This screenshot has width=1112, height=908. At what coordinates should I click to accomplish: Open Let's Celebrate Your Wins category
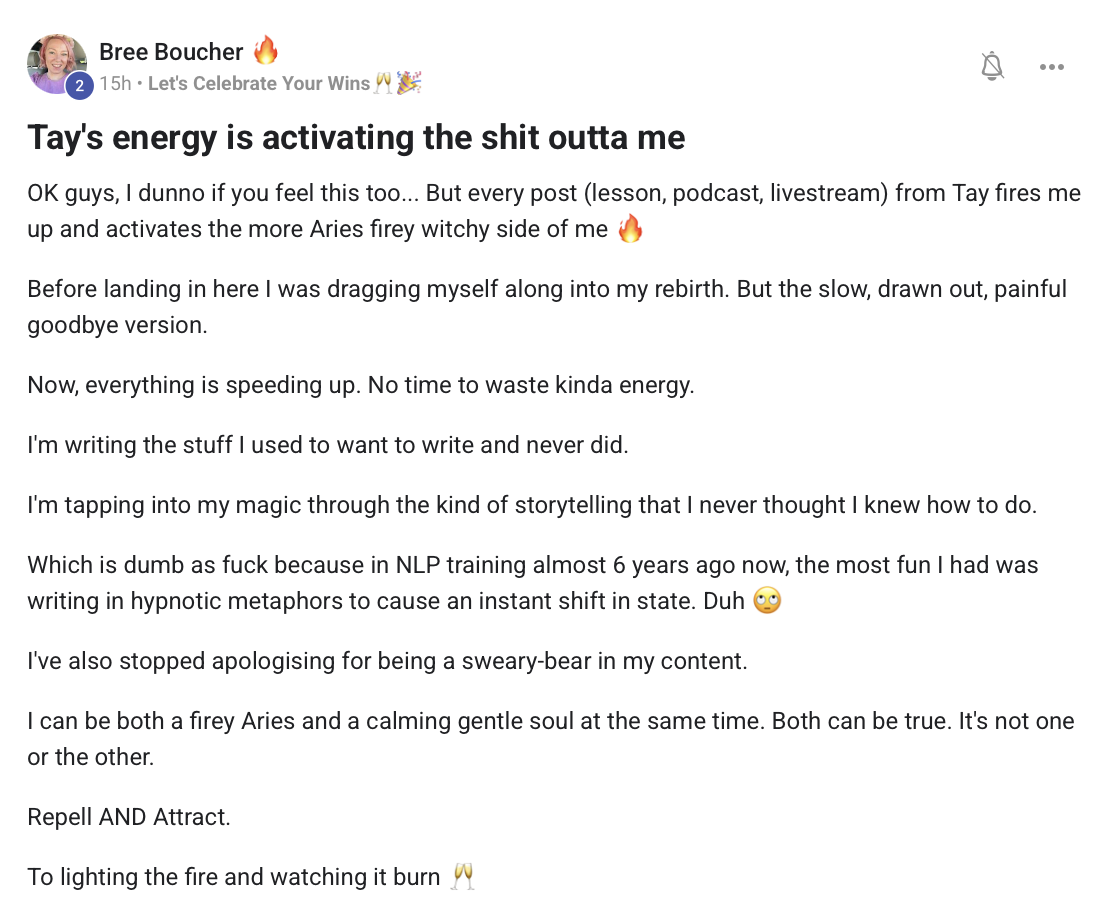(259, 84)
